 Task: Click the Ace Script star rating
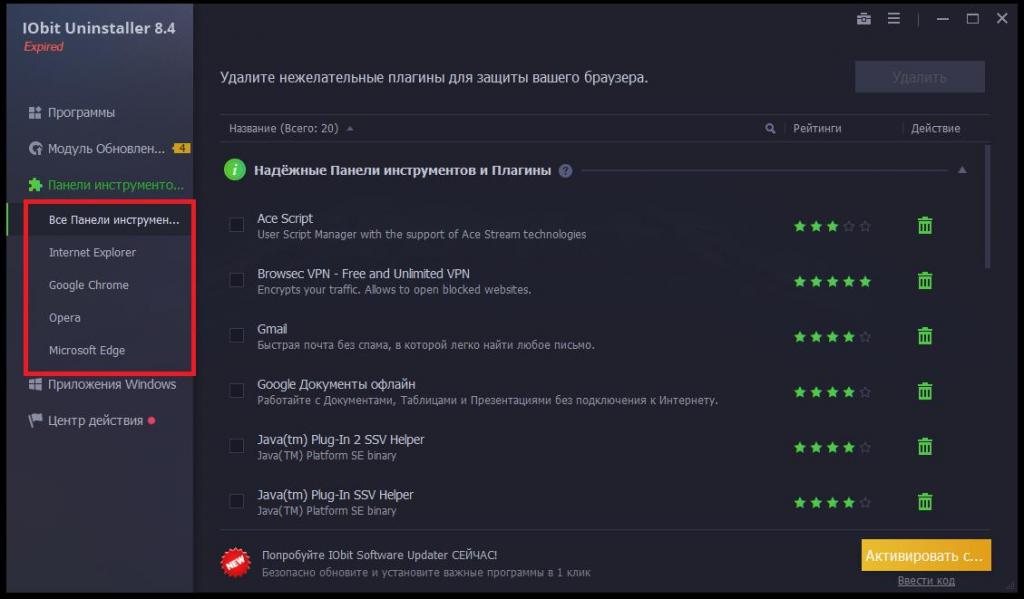(x=832, y=226)
